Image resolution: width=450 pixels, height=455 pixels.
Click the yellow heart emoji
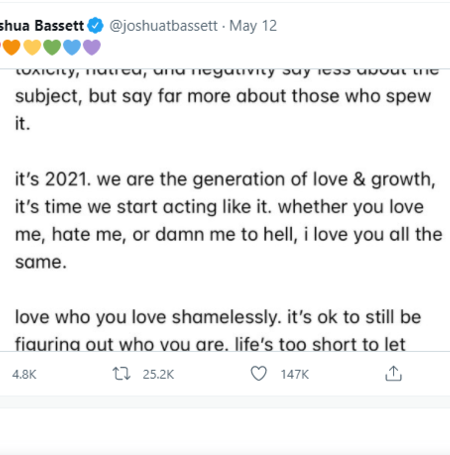point(32,47)
